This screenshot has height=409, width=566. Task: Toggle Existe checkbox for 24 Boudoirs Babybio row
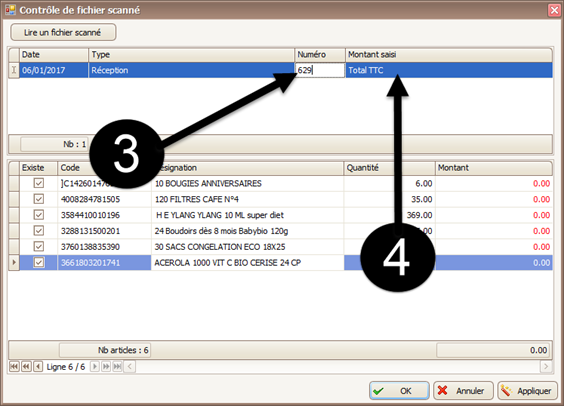(x=39, y=231)
